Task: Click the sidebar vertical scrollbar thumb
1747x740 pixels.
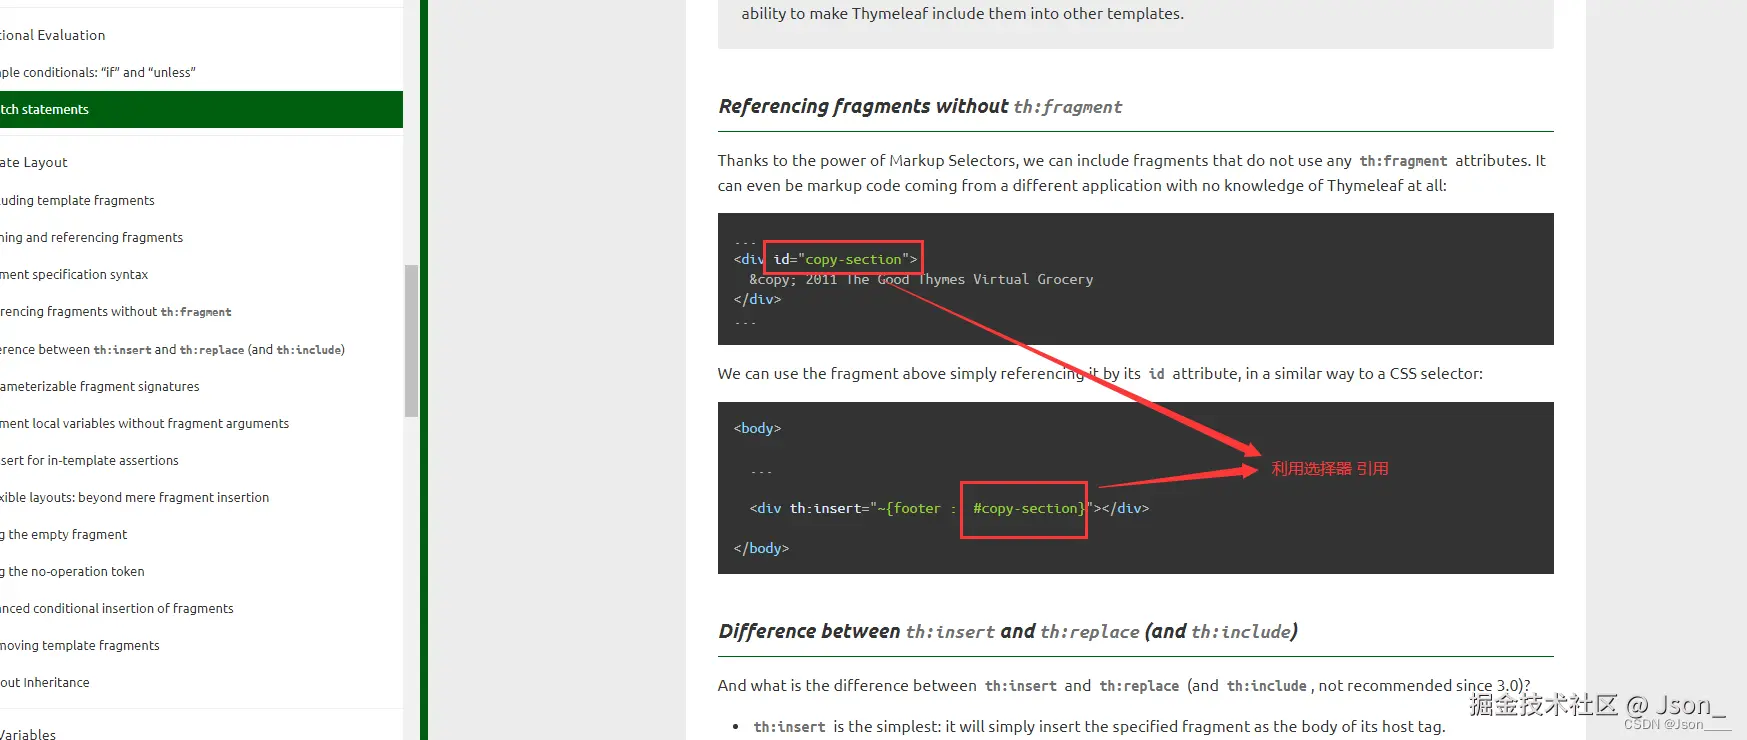Action: [411, 340]
